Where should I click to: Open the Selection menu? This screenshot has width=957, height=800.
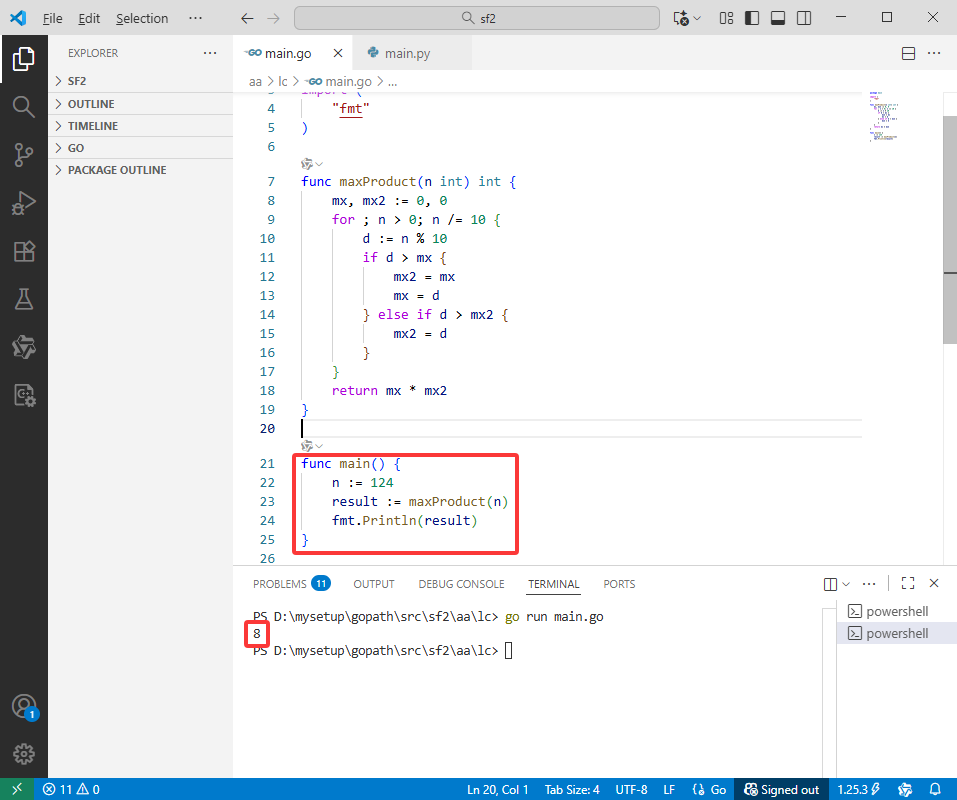pos(142,18)
